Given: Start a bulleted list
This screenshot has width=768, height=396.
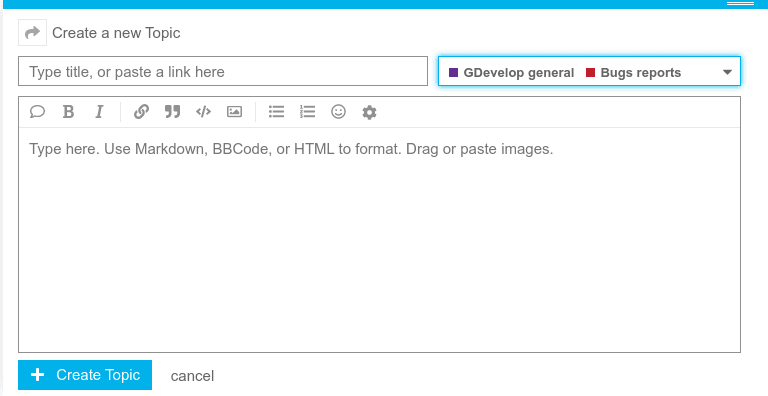Looking at the screenshot, I should coord(276,112).
